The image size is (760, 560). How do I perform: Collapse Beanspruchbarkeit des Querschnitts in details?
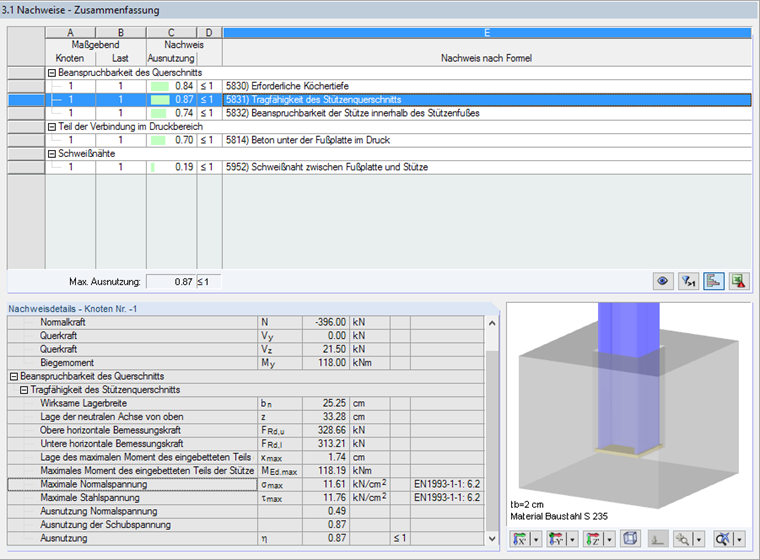coord(14,376)
